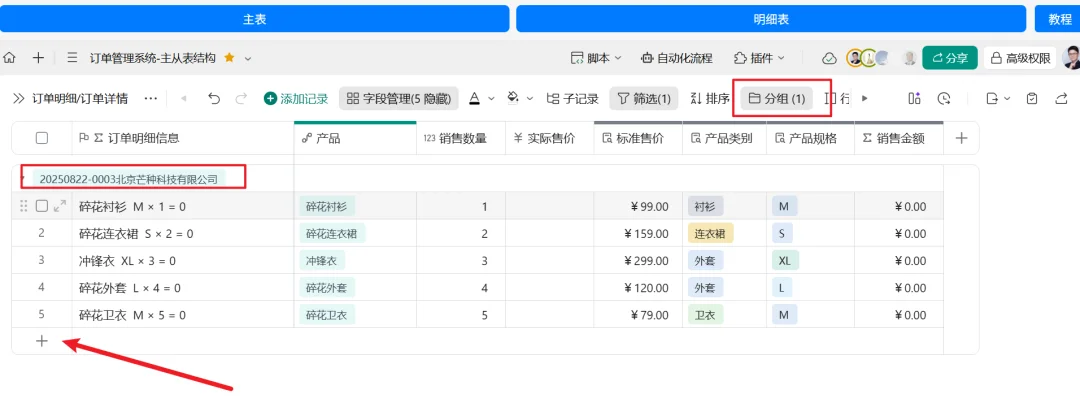Click row number 3

point(41,260)
